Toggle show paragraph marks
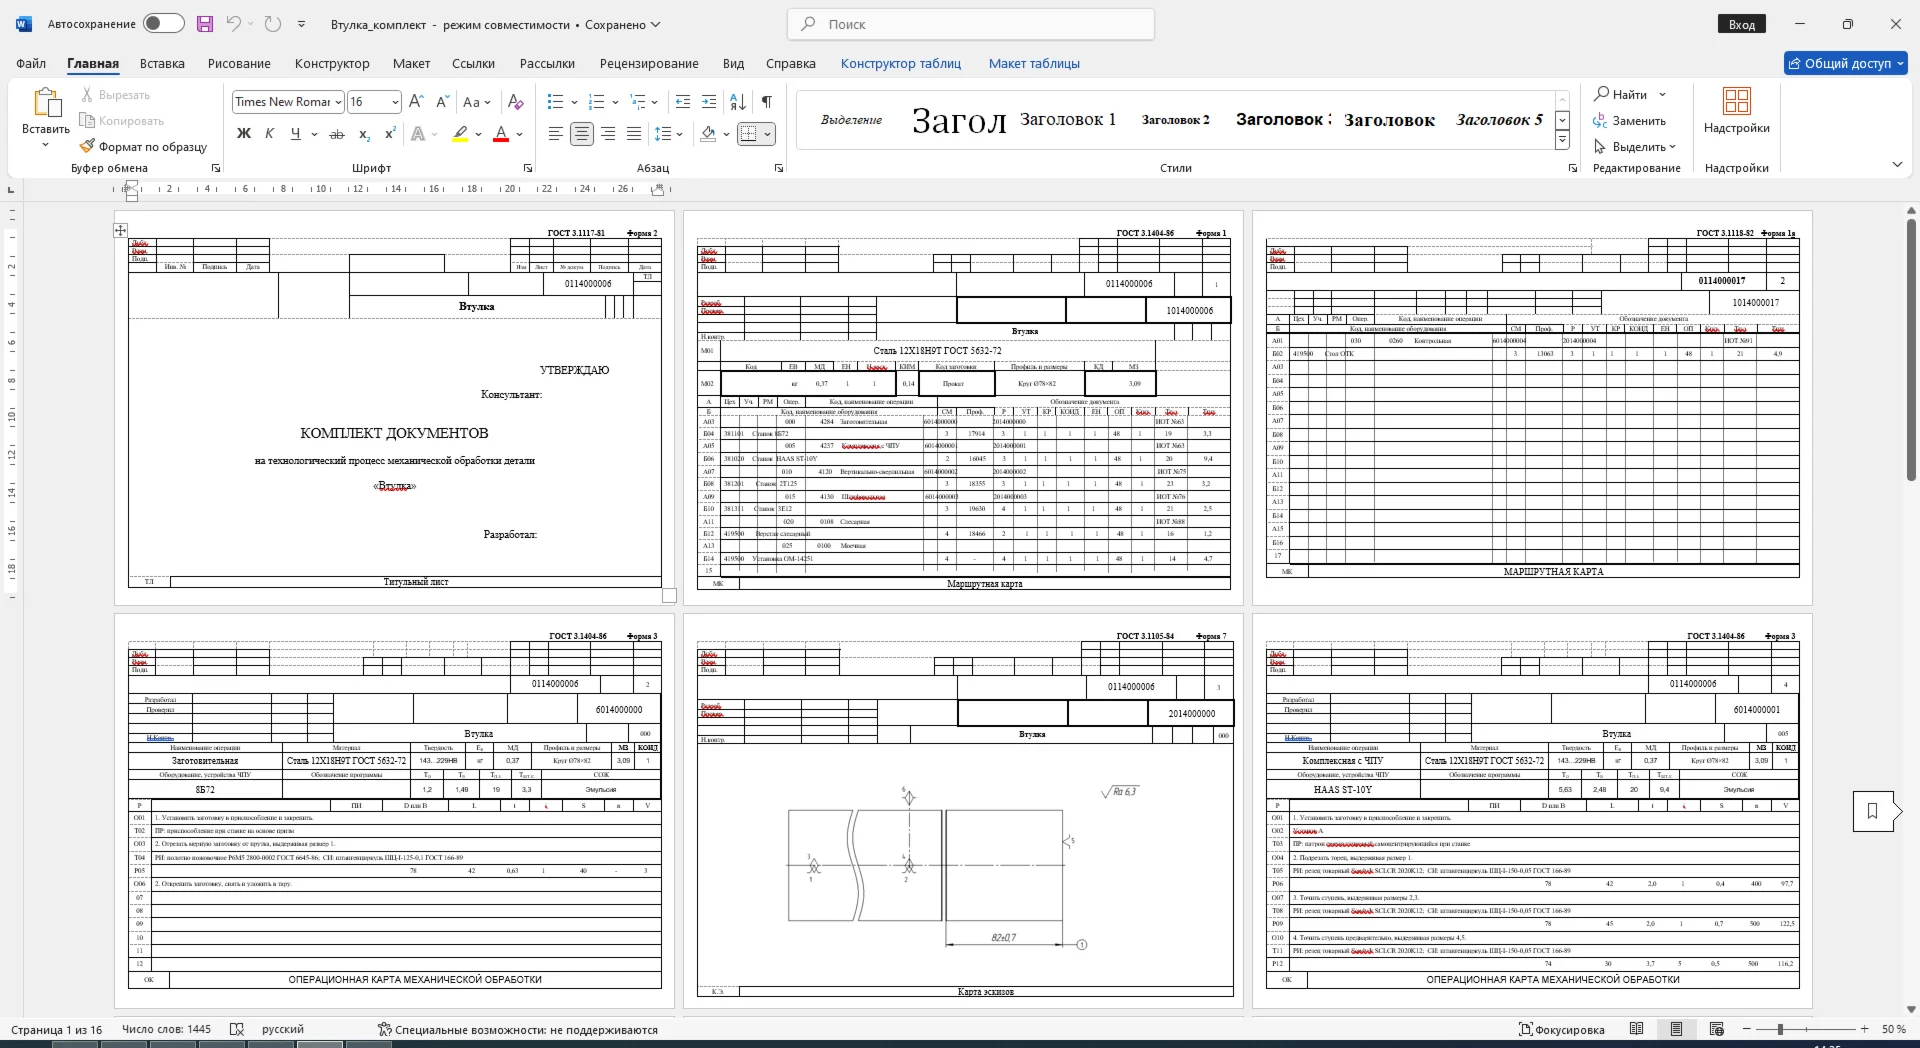The width and height of the screenshot is (1920, 1048). point(767,102)
